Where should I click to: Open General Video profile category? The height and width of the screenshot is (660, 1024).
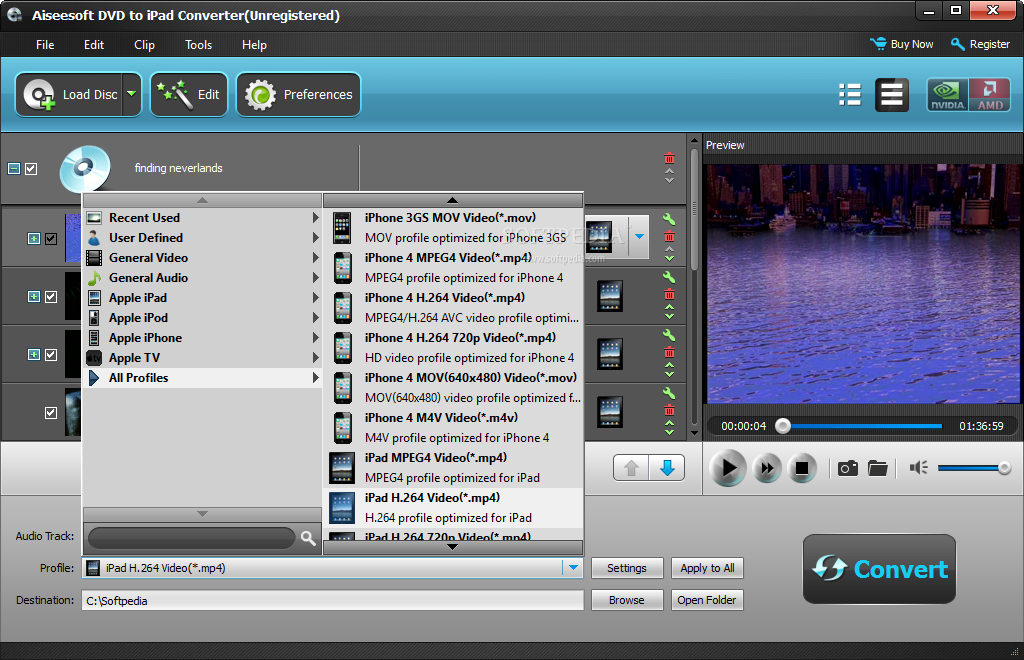[202, 258]
